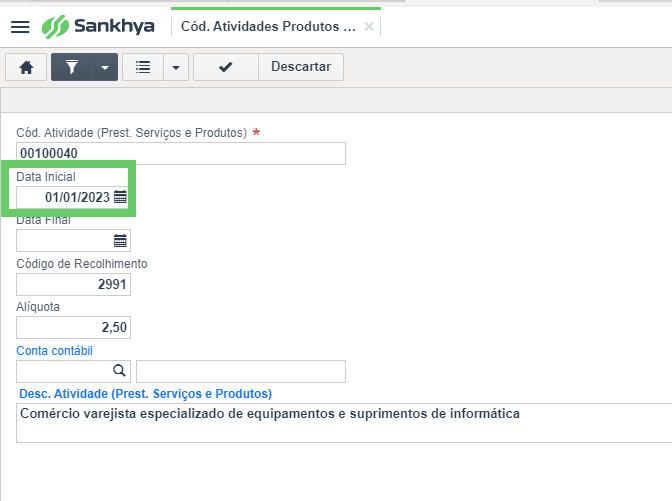Screen dimensions: 672x501
Task: Open the Desc. Atividade link label
Action: point(146,394)
